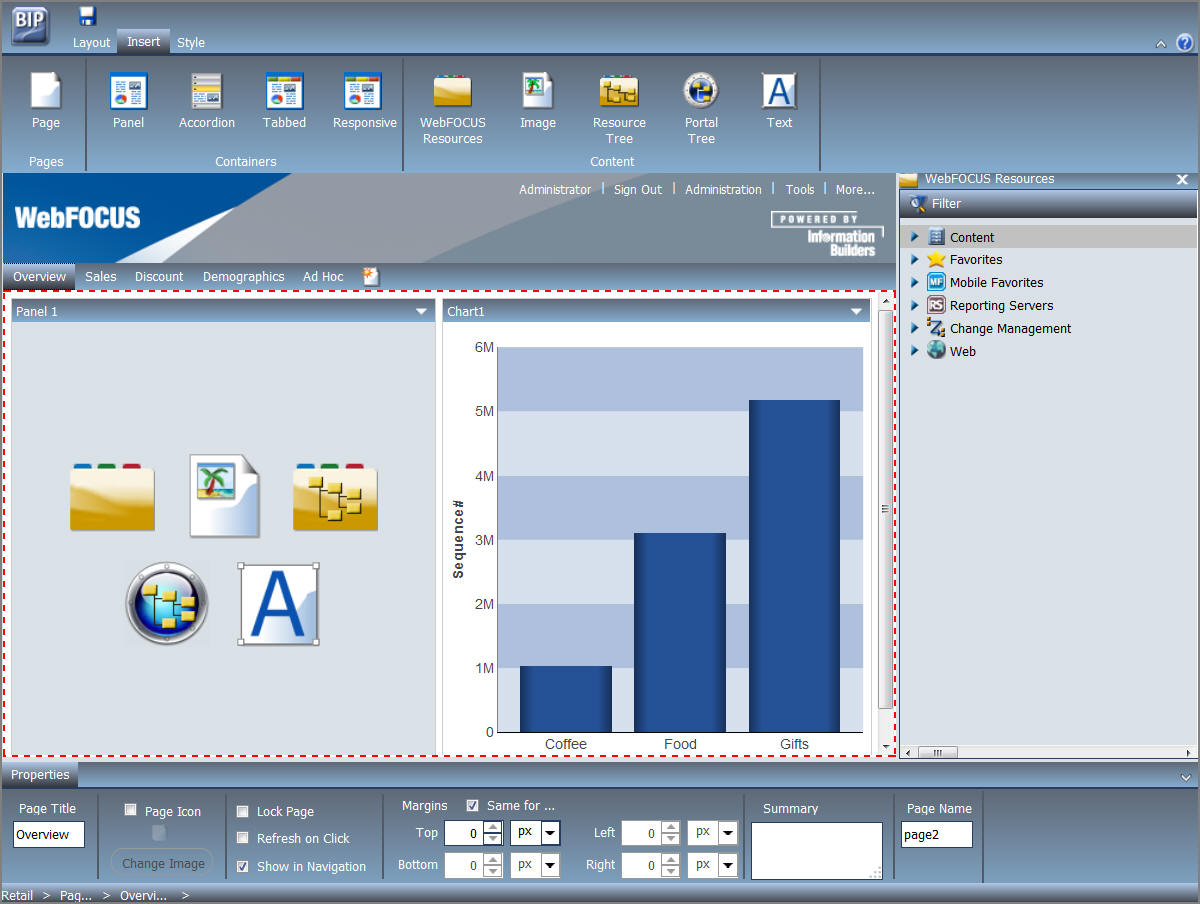Viewport: 1200px width, 904px height.
Task: Open the Chart1 dropdown menu arrow
Action: coord(856,312)
